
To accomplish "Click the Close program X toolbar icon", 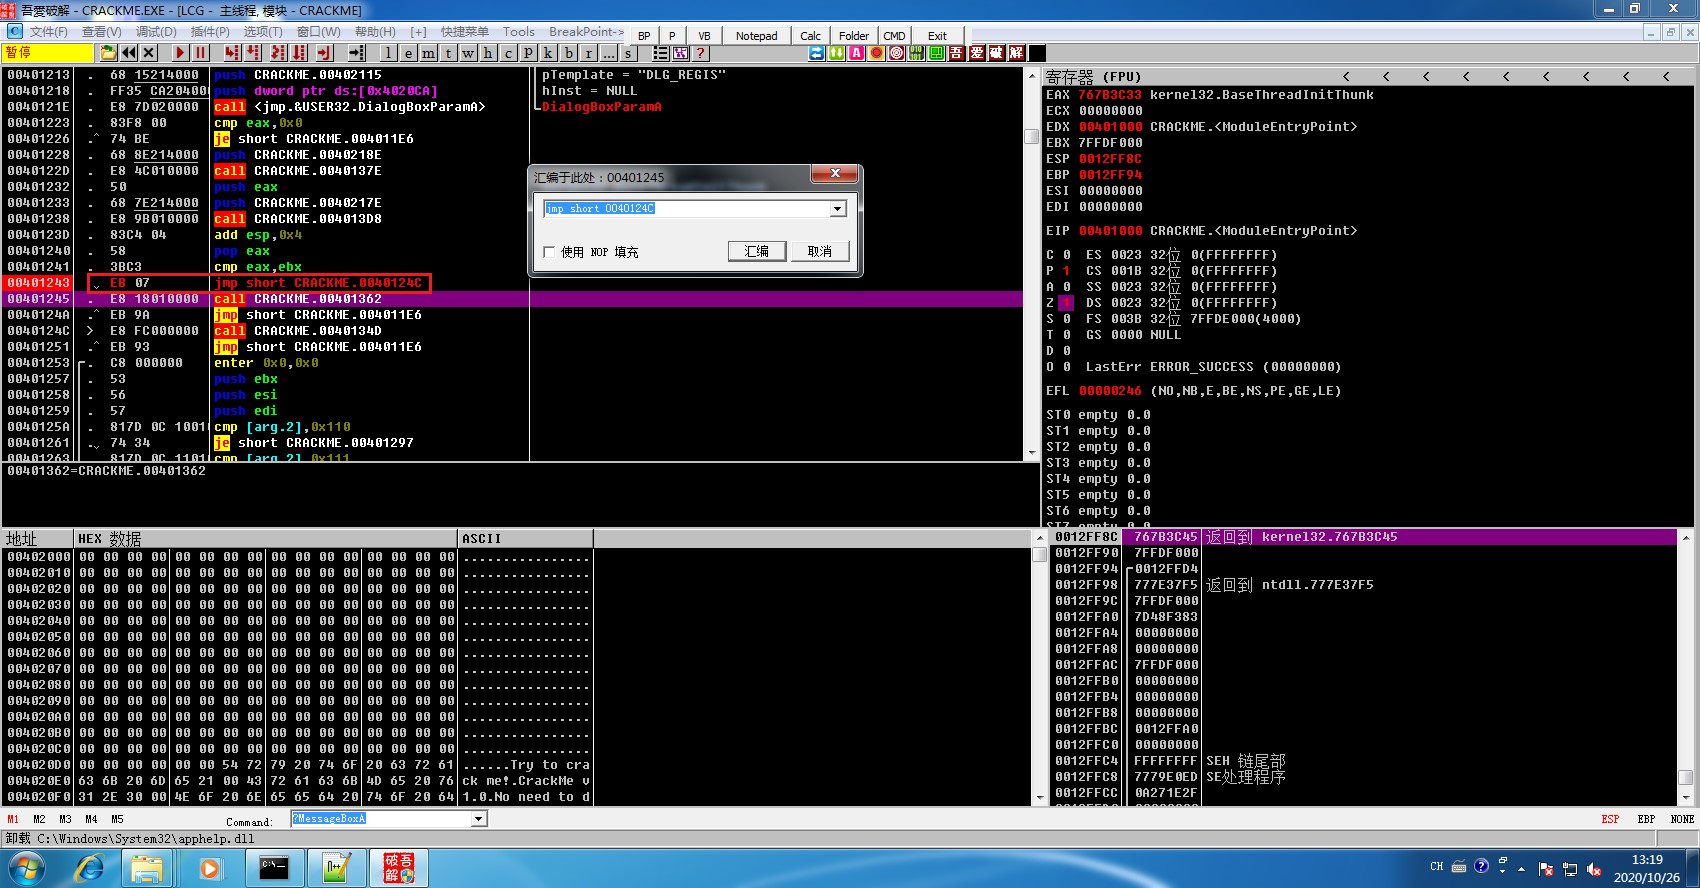I will pyautogui.click(x=149, y=53).
